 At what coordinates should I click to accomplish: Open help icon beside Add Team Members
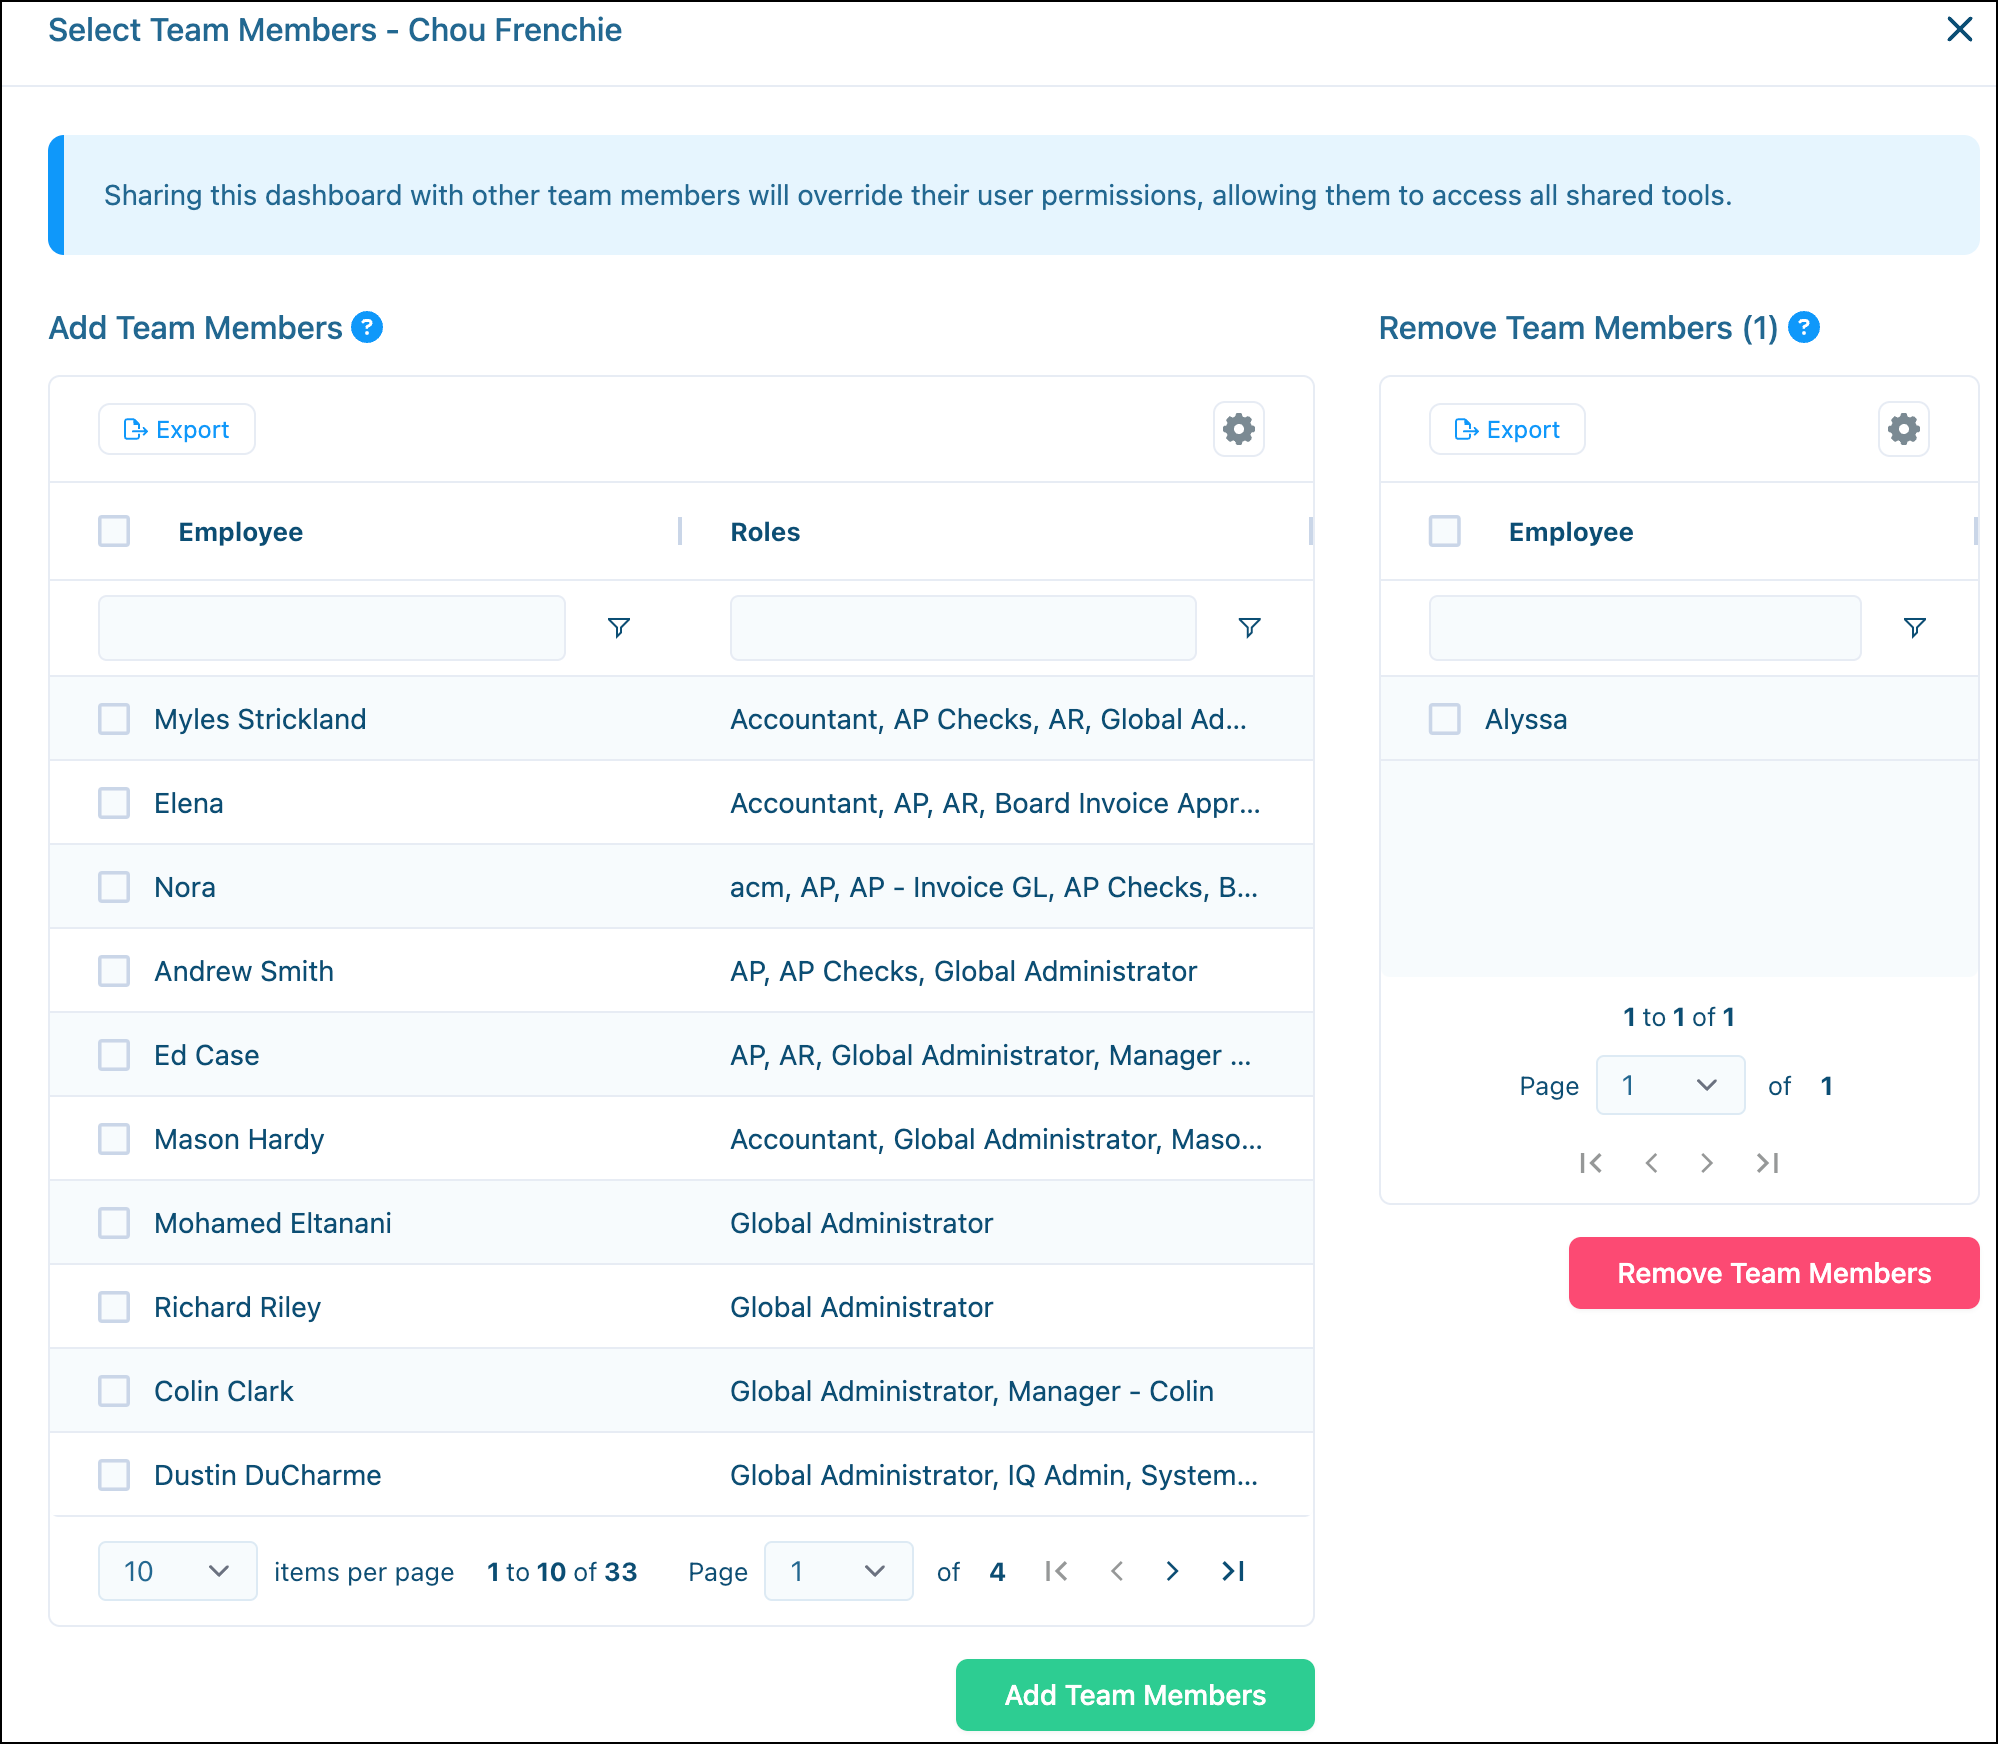tap(367, 327)
